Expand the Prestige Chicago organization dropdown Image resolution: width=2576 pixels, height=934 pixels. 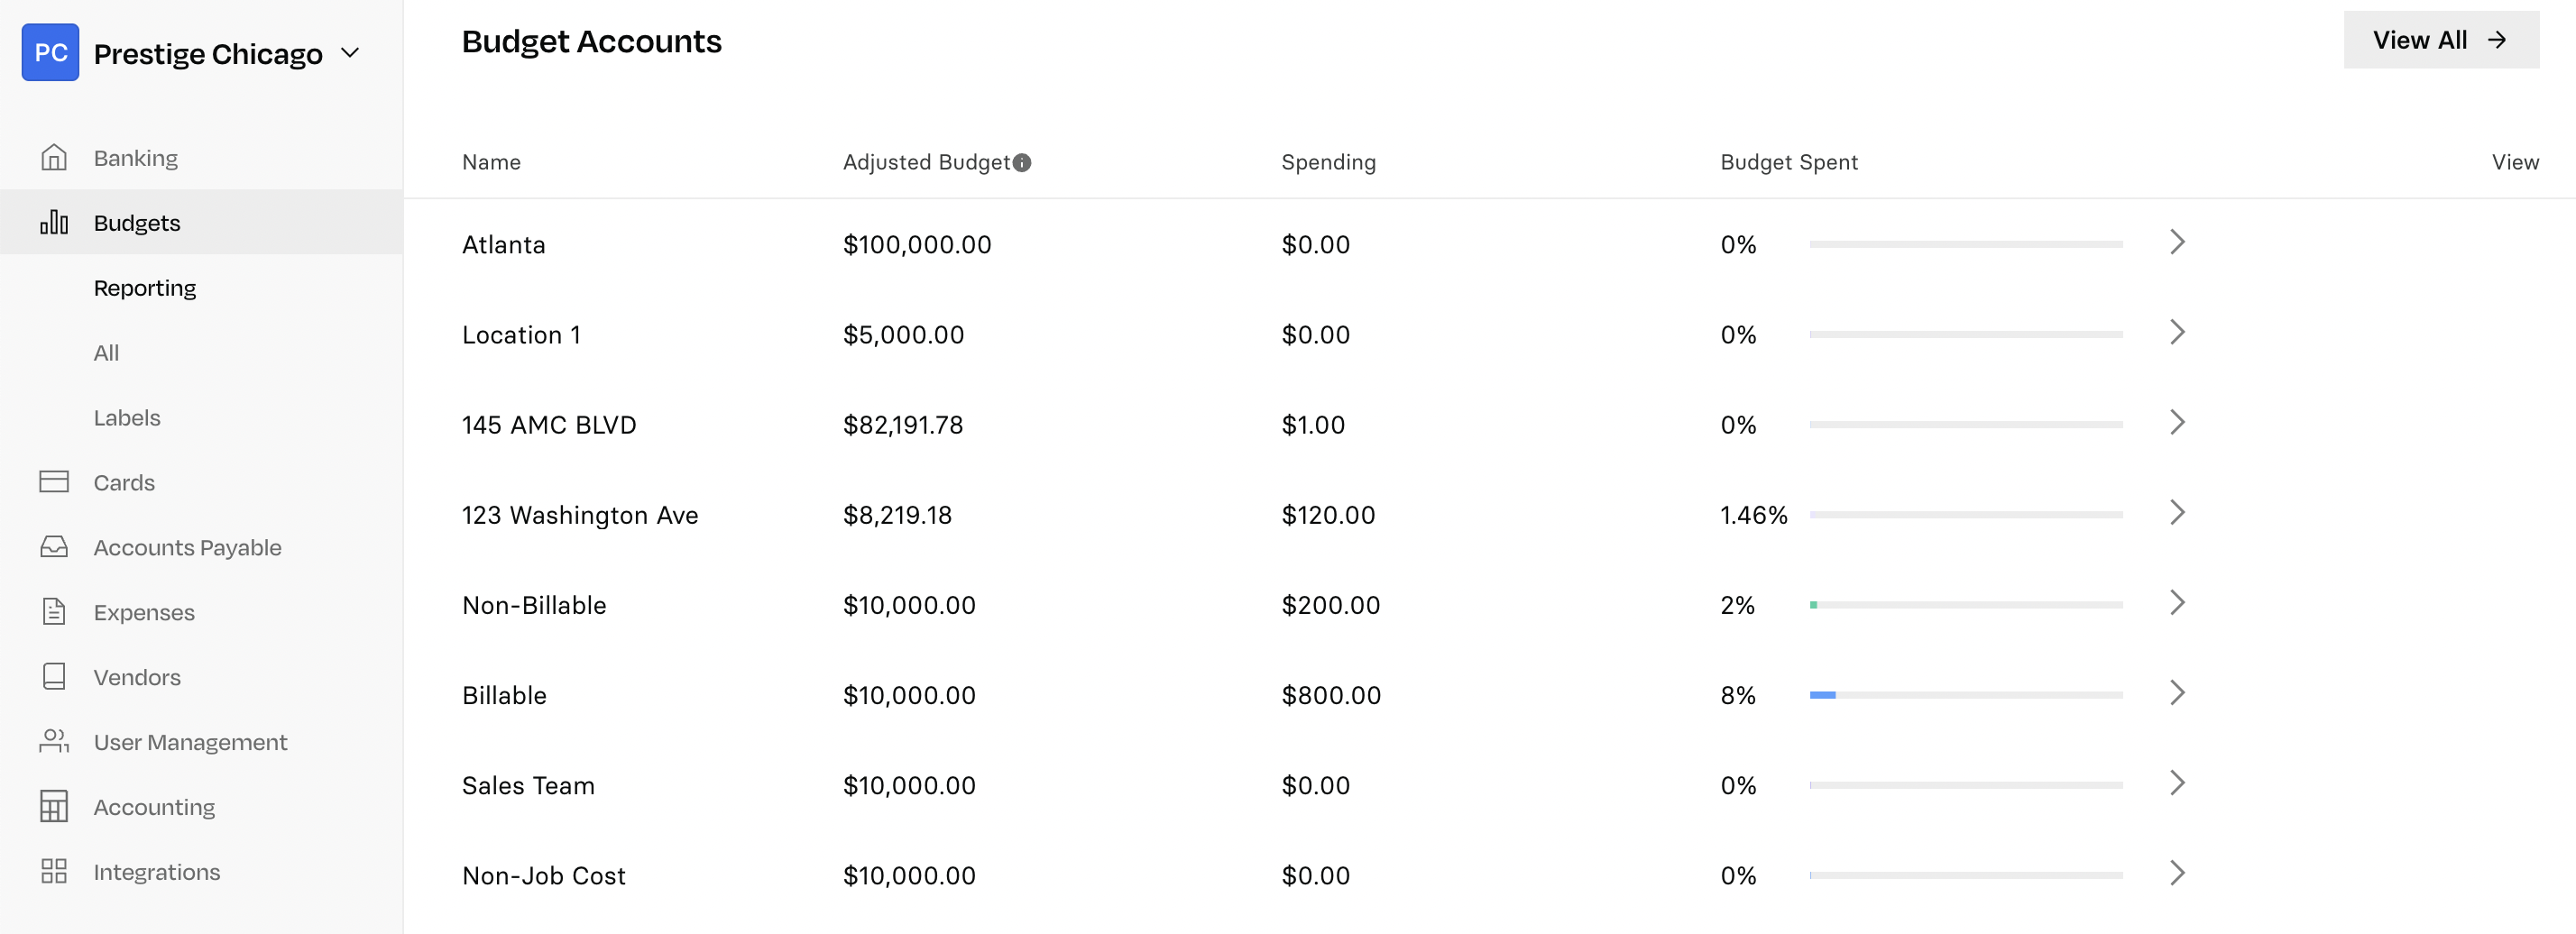(350, 53)
